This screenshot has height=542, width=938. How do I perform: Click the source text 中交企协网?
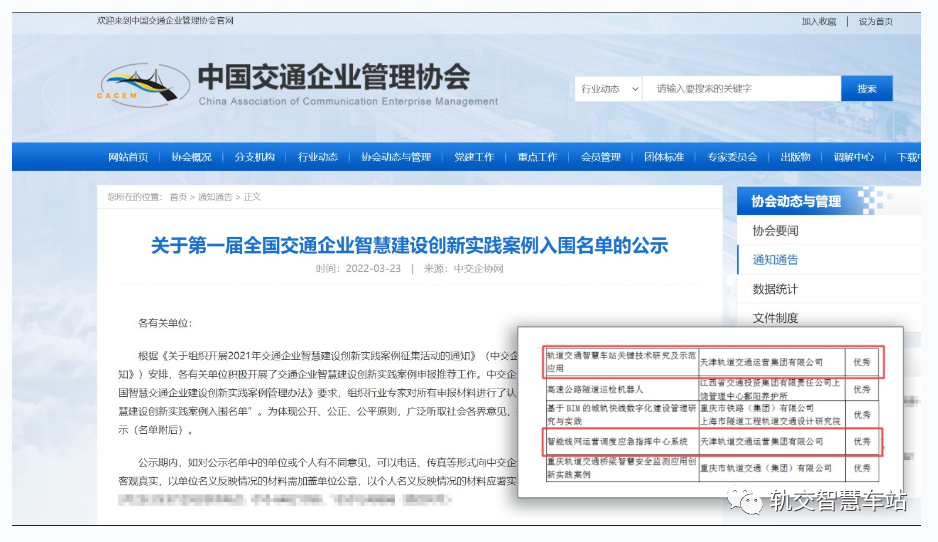click(479, 269)
